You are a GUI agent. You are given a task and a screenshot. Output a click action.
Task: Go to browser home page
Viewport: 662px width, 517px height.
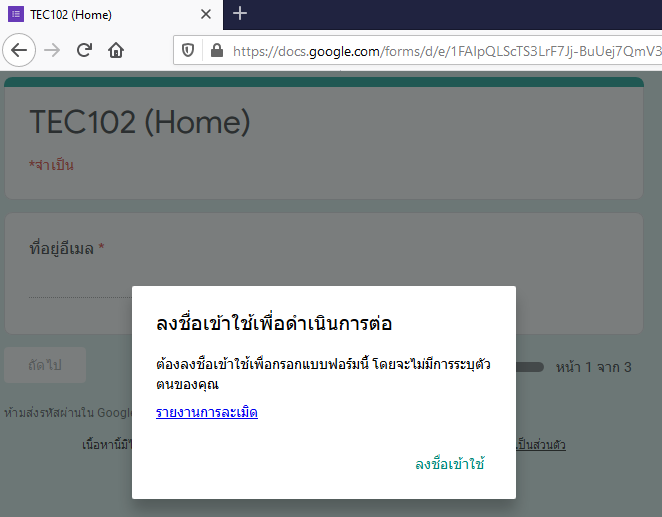click(x=116, y=50)
